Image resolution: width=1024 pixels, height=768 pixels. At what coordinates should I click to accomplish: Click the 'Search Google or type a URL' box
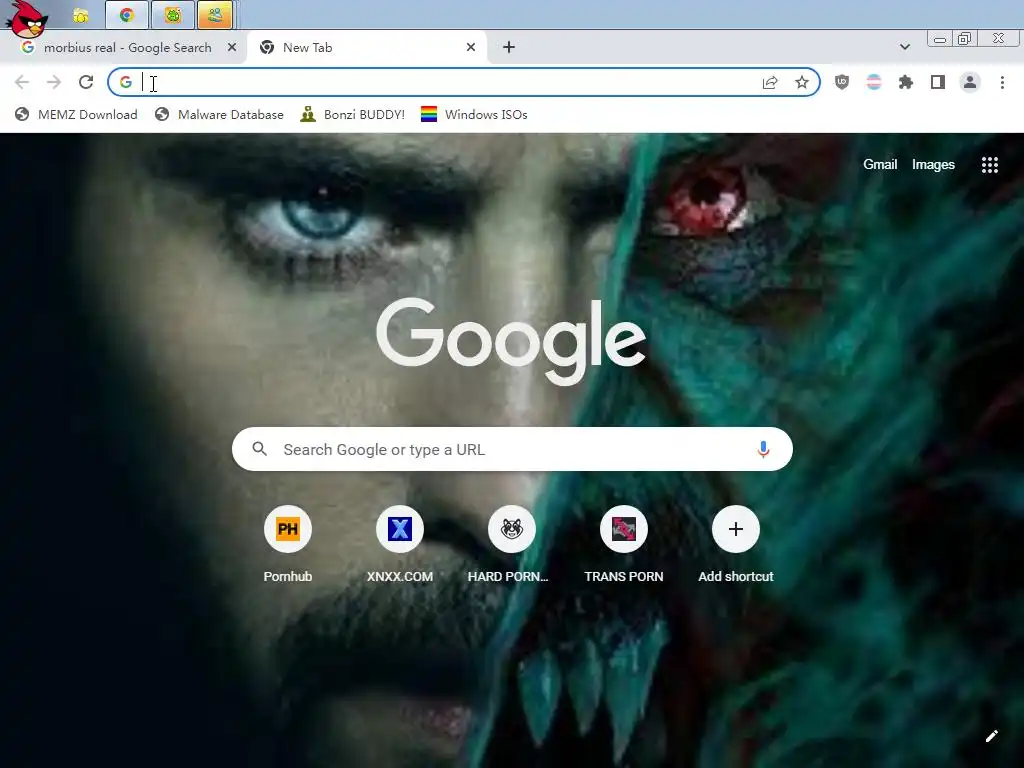(512, 449)
